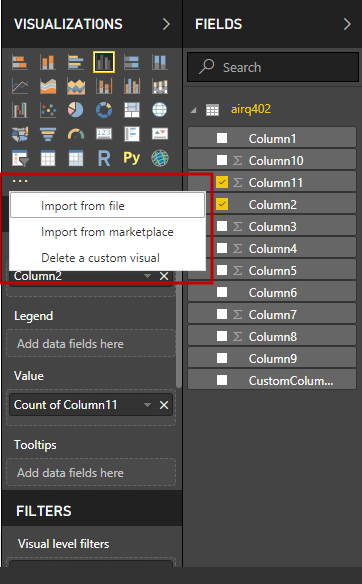The width and height of the screenshot is (362, 584).
Task: Insert a Map globe visual
Action: pyautogui.click(x=159, y=110)
